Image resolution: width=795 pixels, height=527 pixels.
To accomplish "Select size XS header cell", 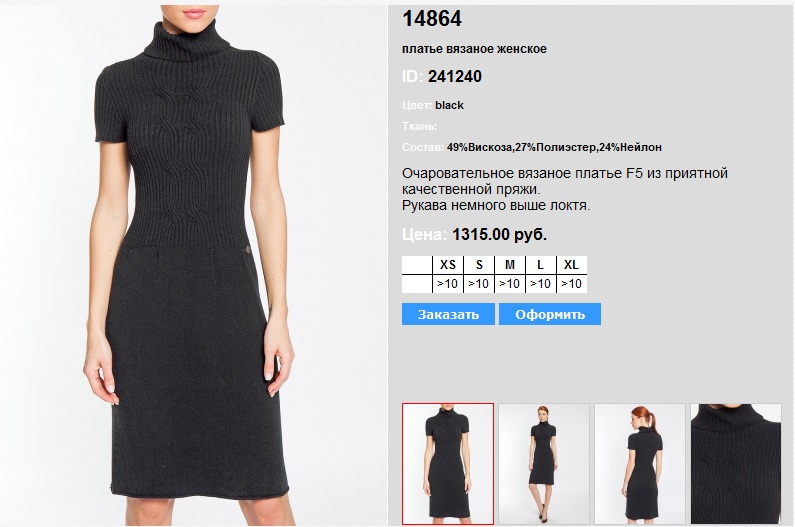I will (x=448, y=265).
